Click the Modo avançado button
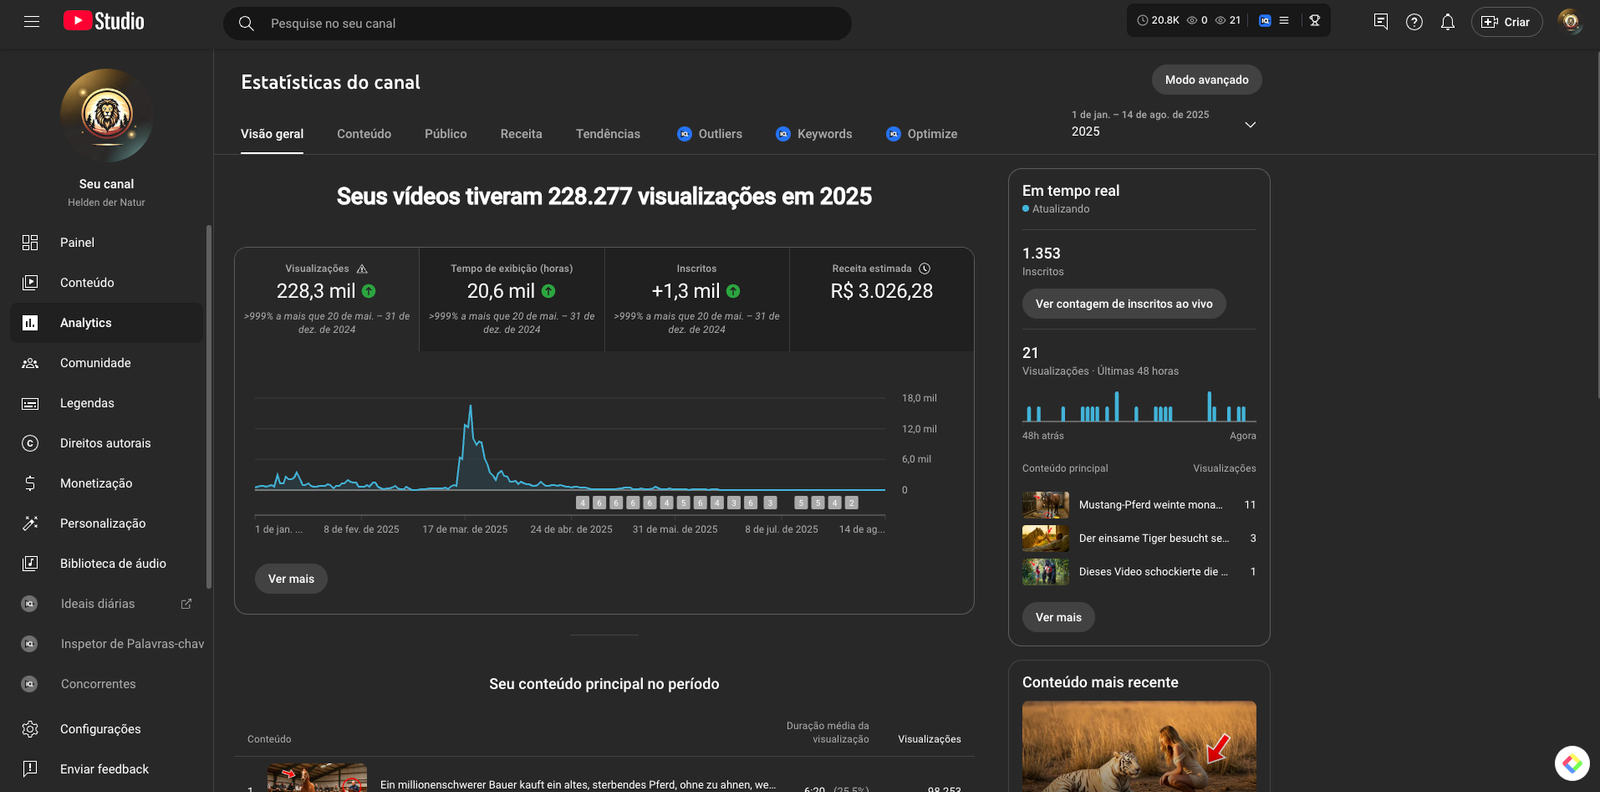Image resolution: width=1600 pixels, height=792 pixels. click(x=1207, y=80)
